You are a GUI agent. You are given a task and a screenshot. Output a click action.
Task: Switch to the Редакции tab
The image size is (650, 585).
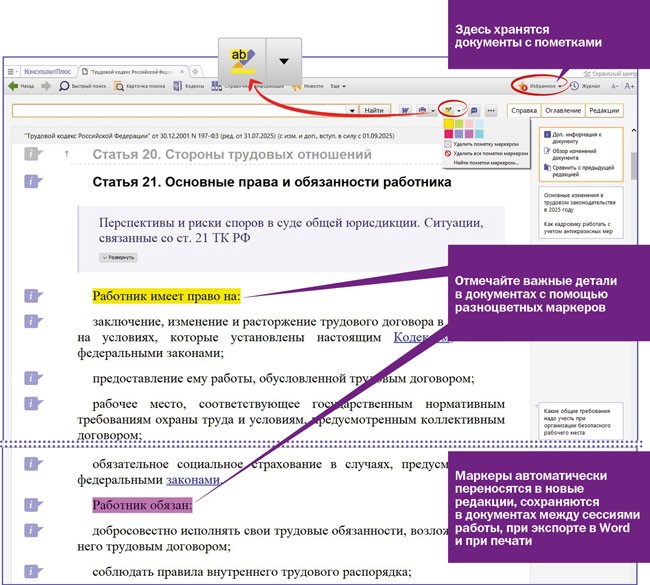(x=604, y=110)
